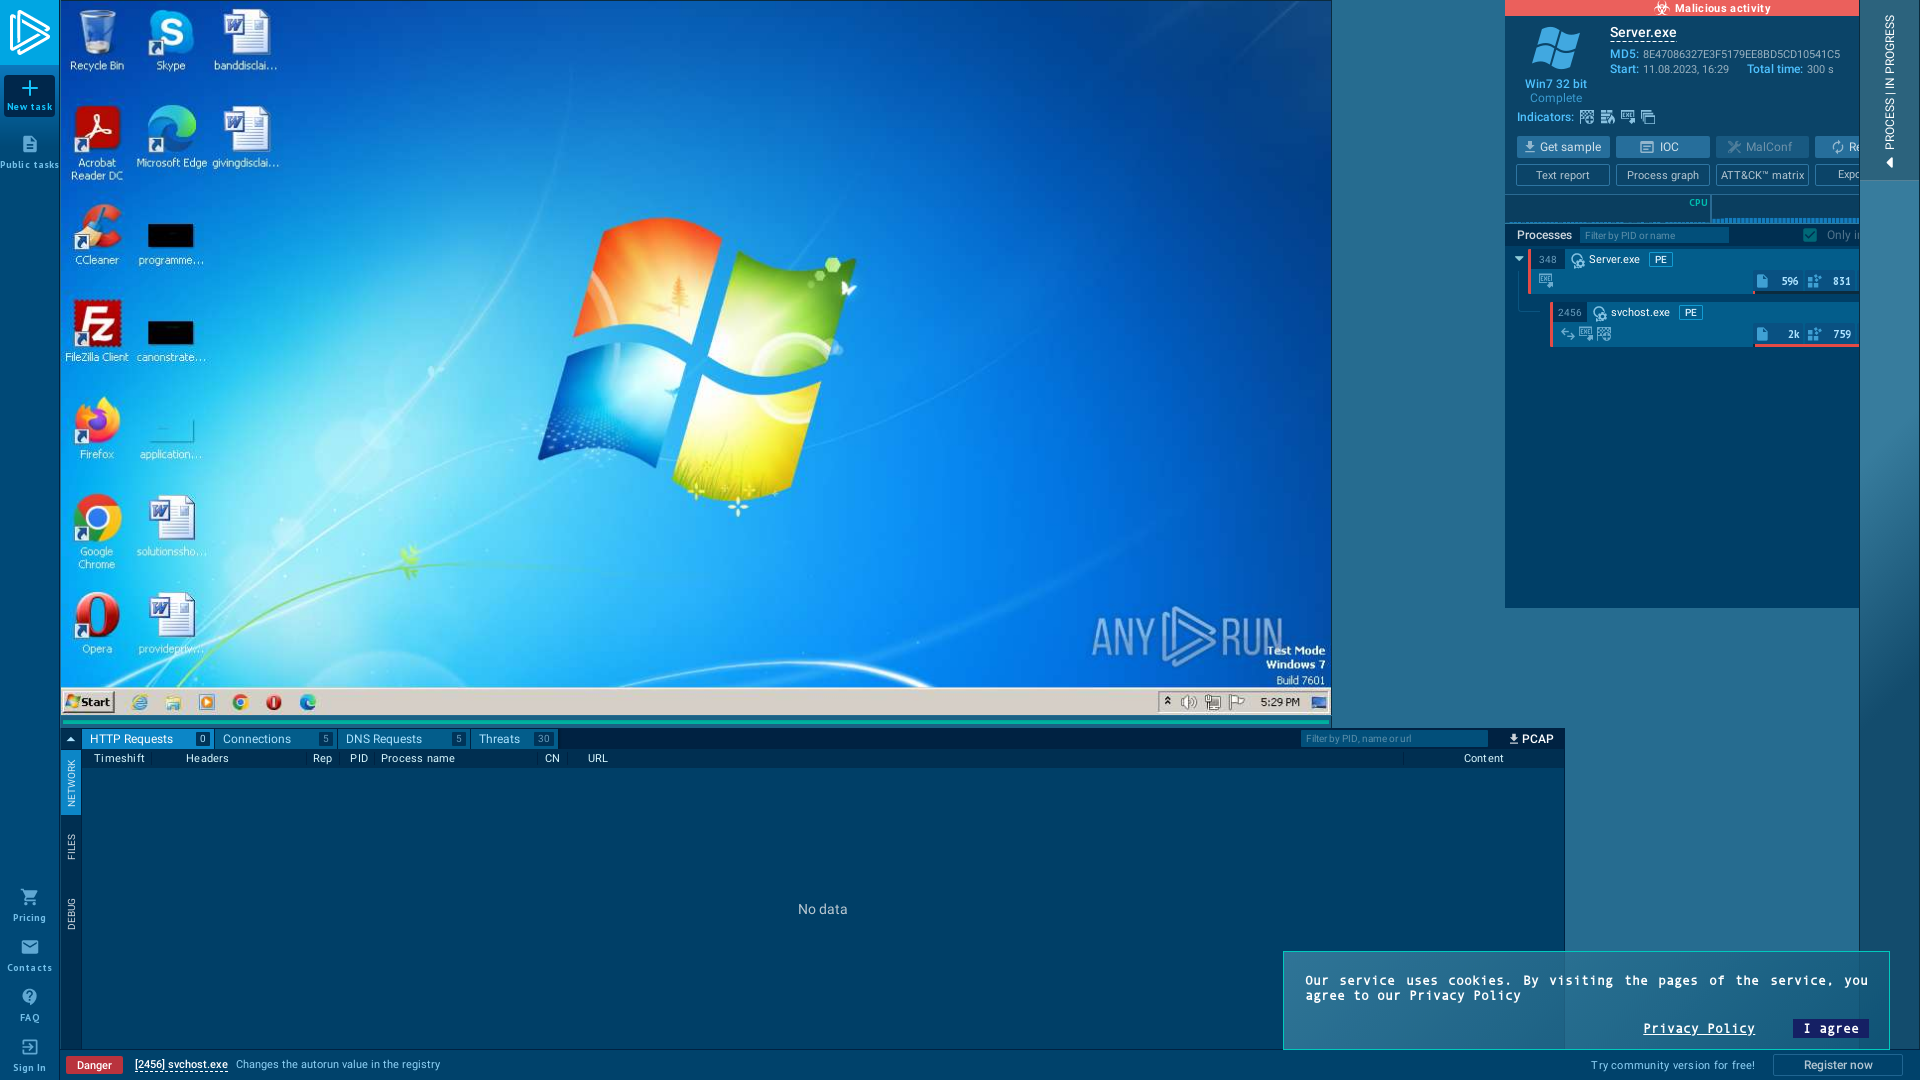The height and width of the screenshot is (1080, 1920).
Task: Click the EXE drop indicator icon
Action: coord(1628,117)
